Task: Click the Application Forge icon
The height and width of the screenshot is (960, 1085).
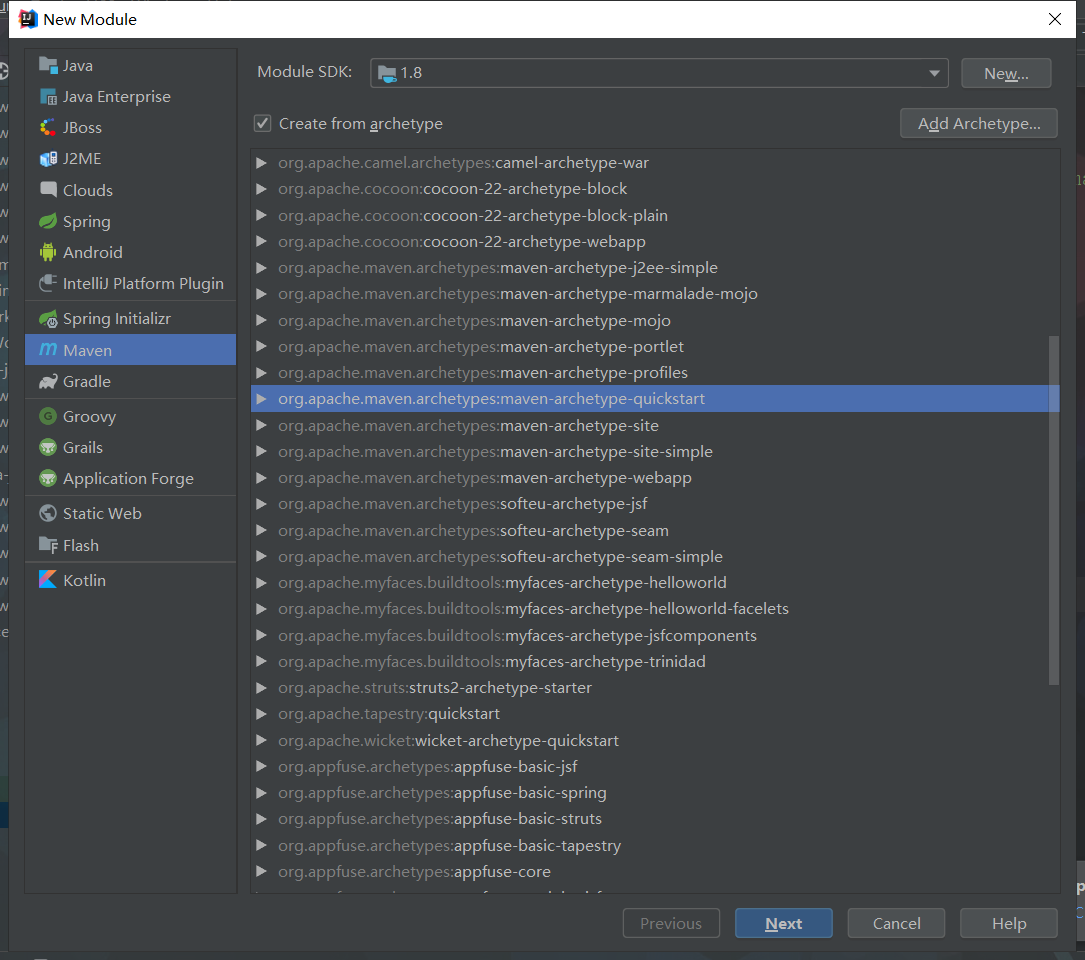Action: click(48, 478)
